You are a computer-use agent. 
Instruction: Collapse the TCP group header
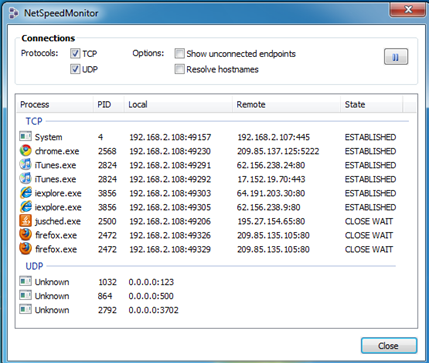[34, 121]
